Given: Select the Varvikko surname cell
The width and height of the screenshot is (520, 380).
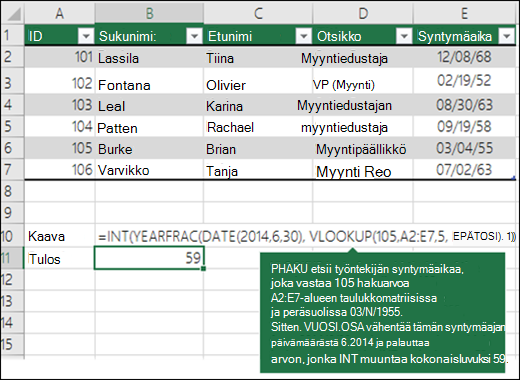Looking at the screenshot, I should click(149, 169).
